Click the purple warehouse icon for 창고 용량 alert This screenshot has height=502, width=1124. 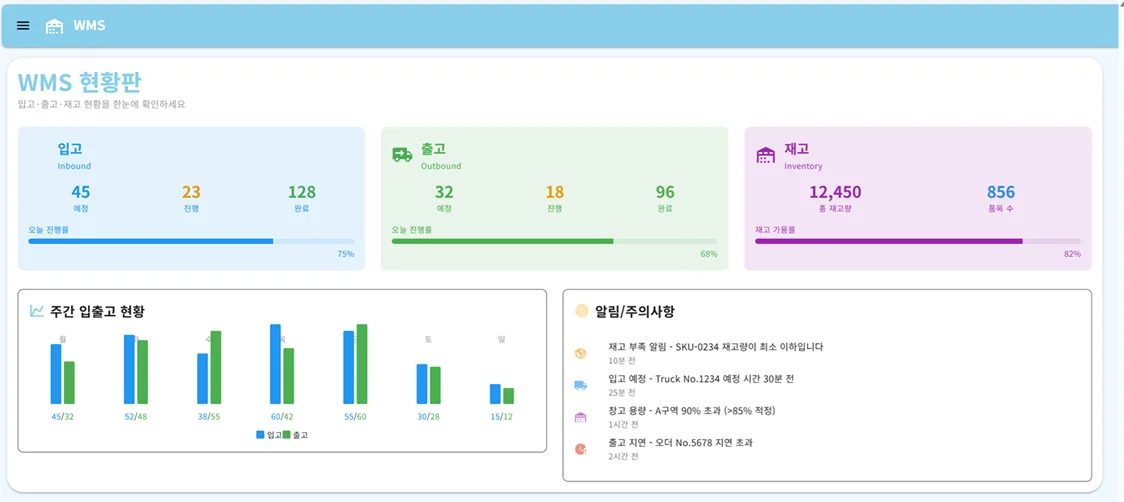tap(581, 417)
